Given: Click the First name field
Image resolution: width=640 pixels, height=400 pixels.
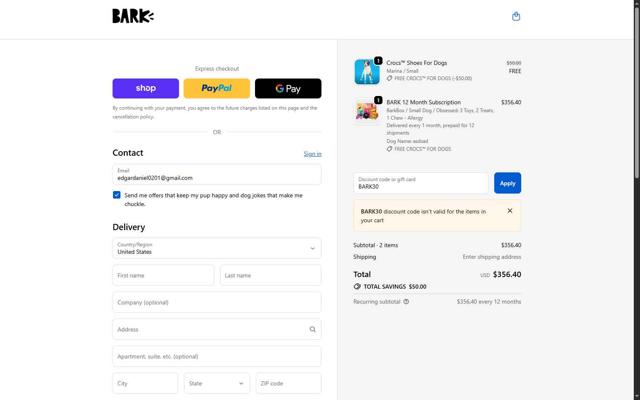Looking at the screenshot, I should point(163,275).
